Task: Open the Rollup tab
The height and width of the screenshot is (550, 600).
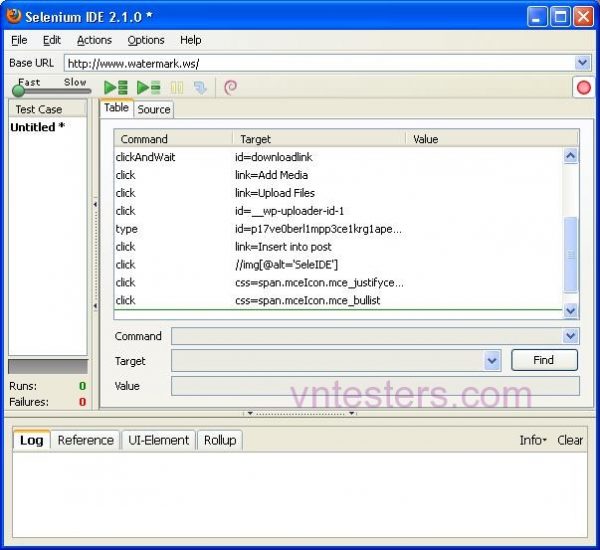Action: click(220, 440)
